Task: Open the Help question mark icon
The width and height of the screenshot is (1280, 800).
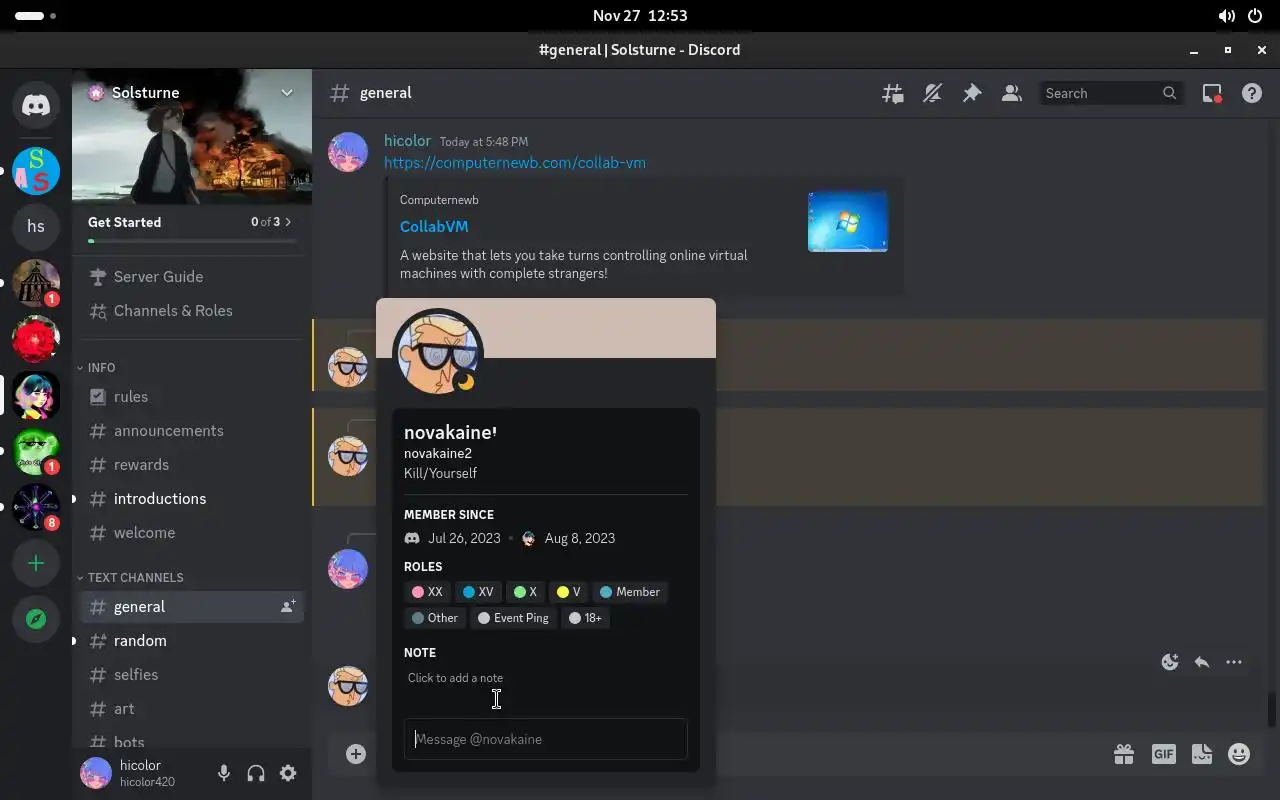Action: (1252, 93)
